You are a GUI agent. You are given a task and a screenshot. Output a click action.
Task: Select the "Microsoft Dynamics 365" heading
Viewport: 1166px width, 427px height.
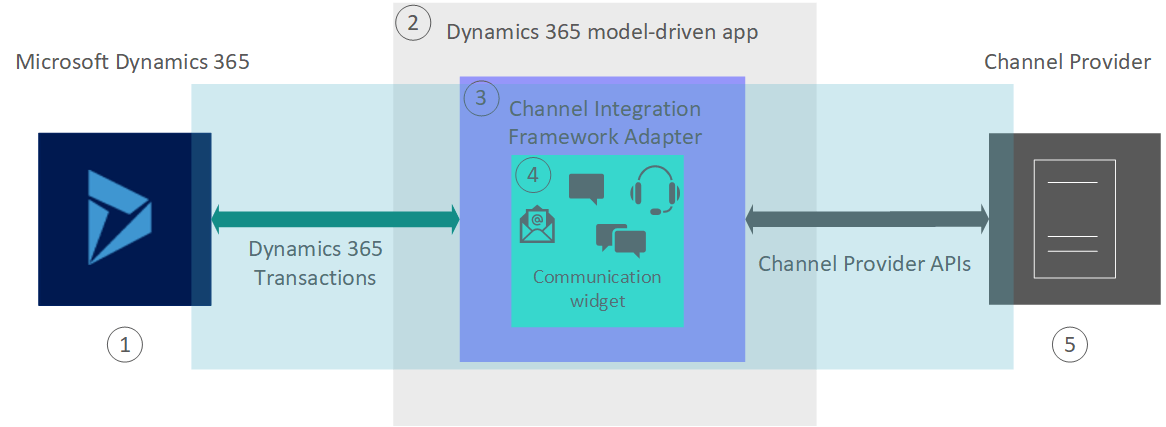point(133,62)
